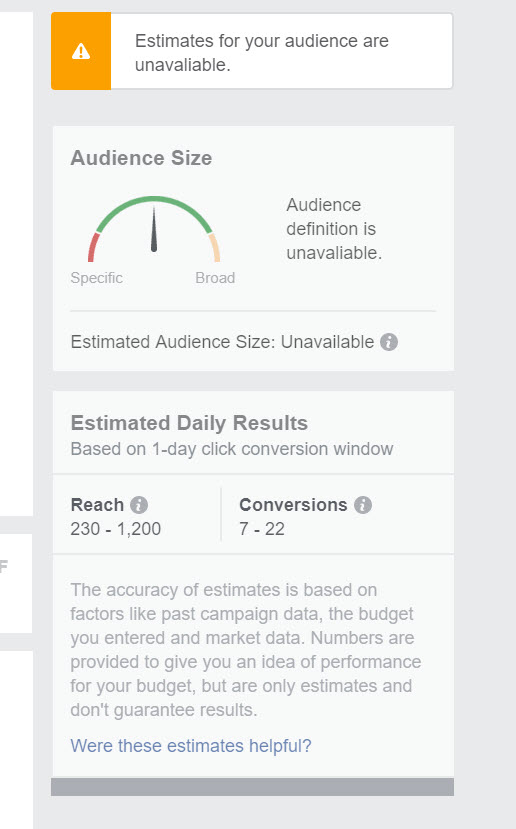Screen dimensions: 516x829
Task: Click the Reach estimate 230 - 1,200
Action: click(x=116, y=529)
